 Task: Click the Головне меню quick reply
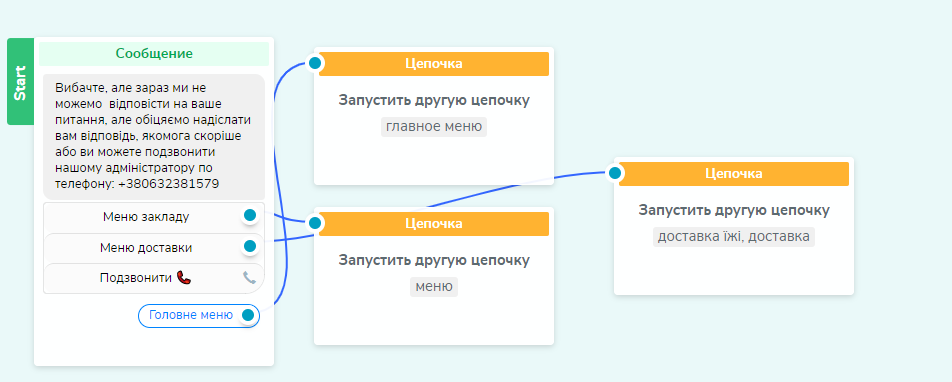click(x=199, y=316)
